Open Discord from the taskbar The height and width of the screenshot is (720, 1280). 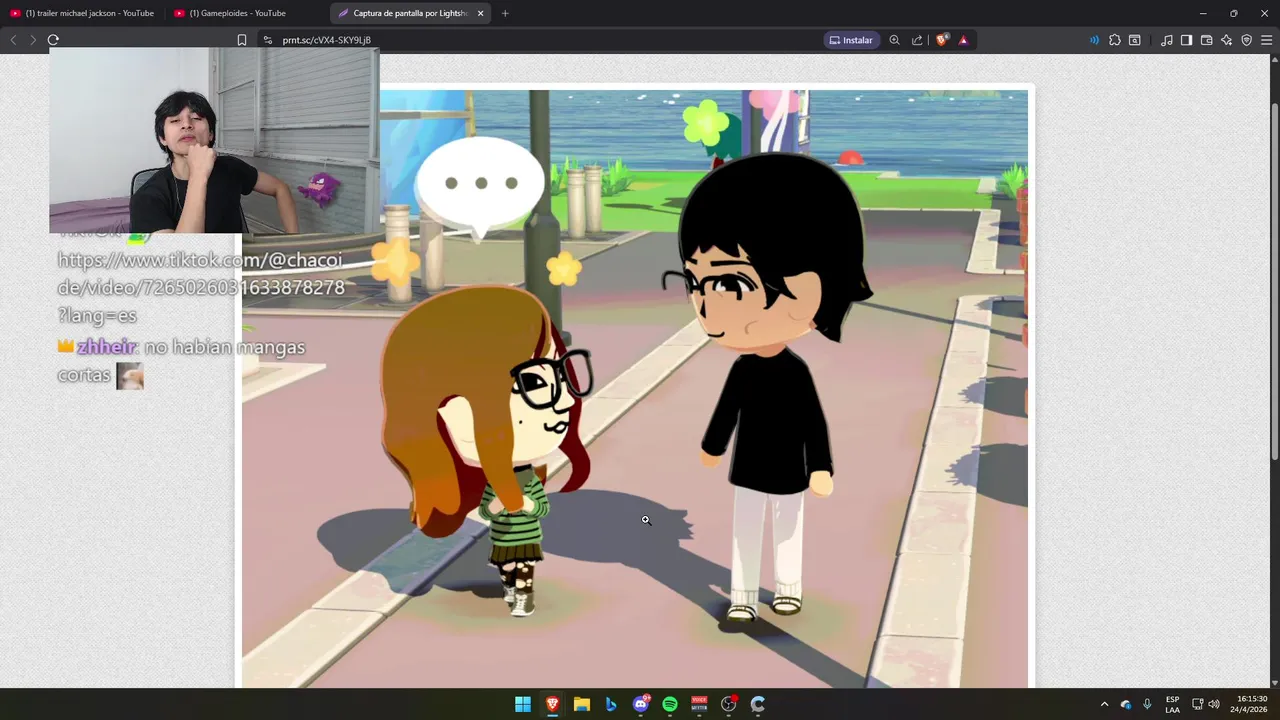pos(641,704)
